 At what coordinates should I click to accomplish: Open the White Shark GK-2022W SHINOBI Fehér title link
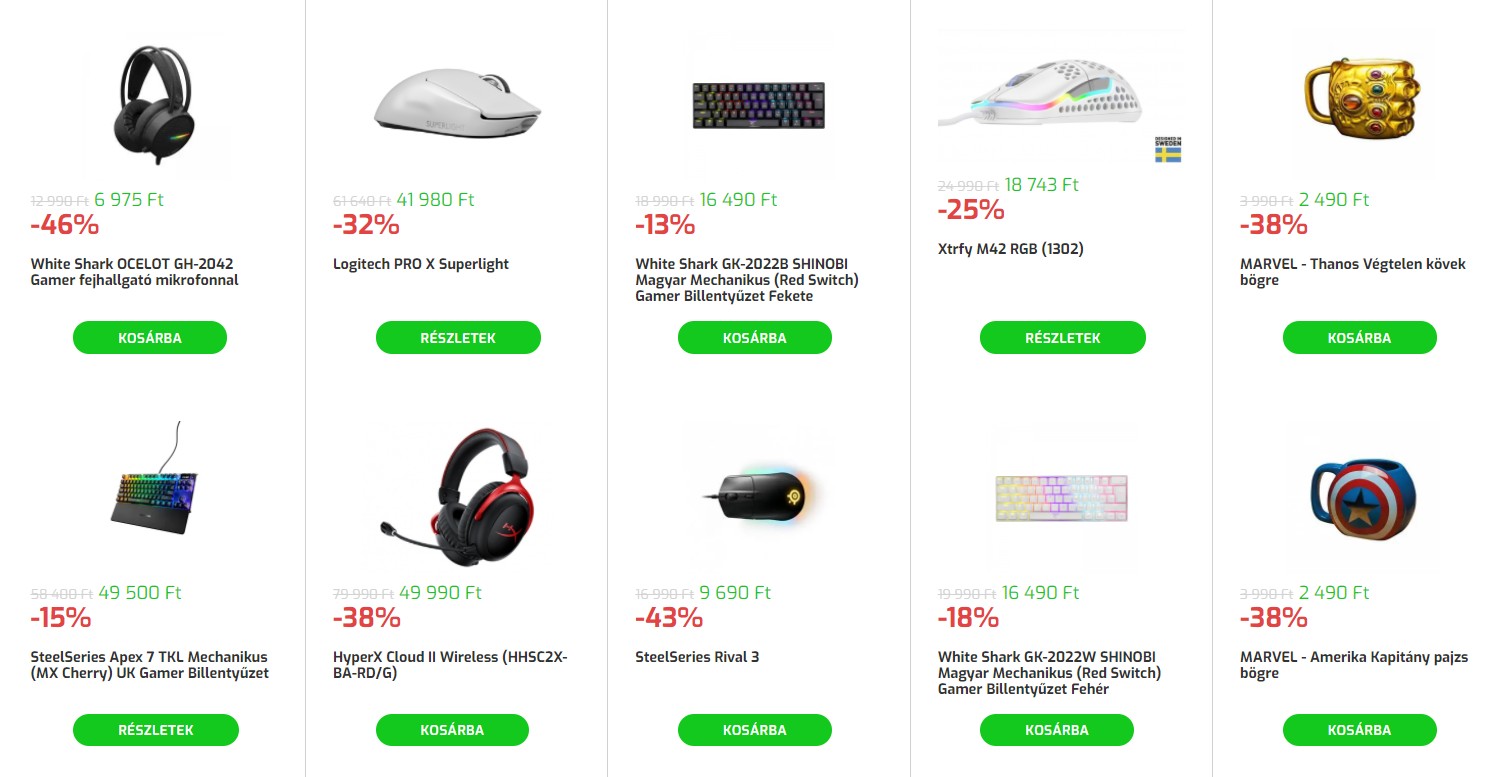pos(1049,673)
